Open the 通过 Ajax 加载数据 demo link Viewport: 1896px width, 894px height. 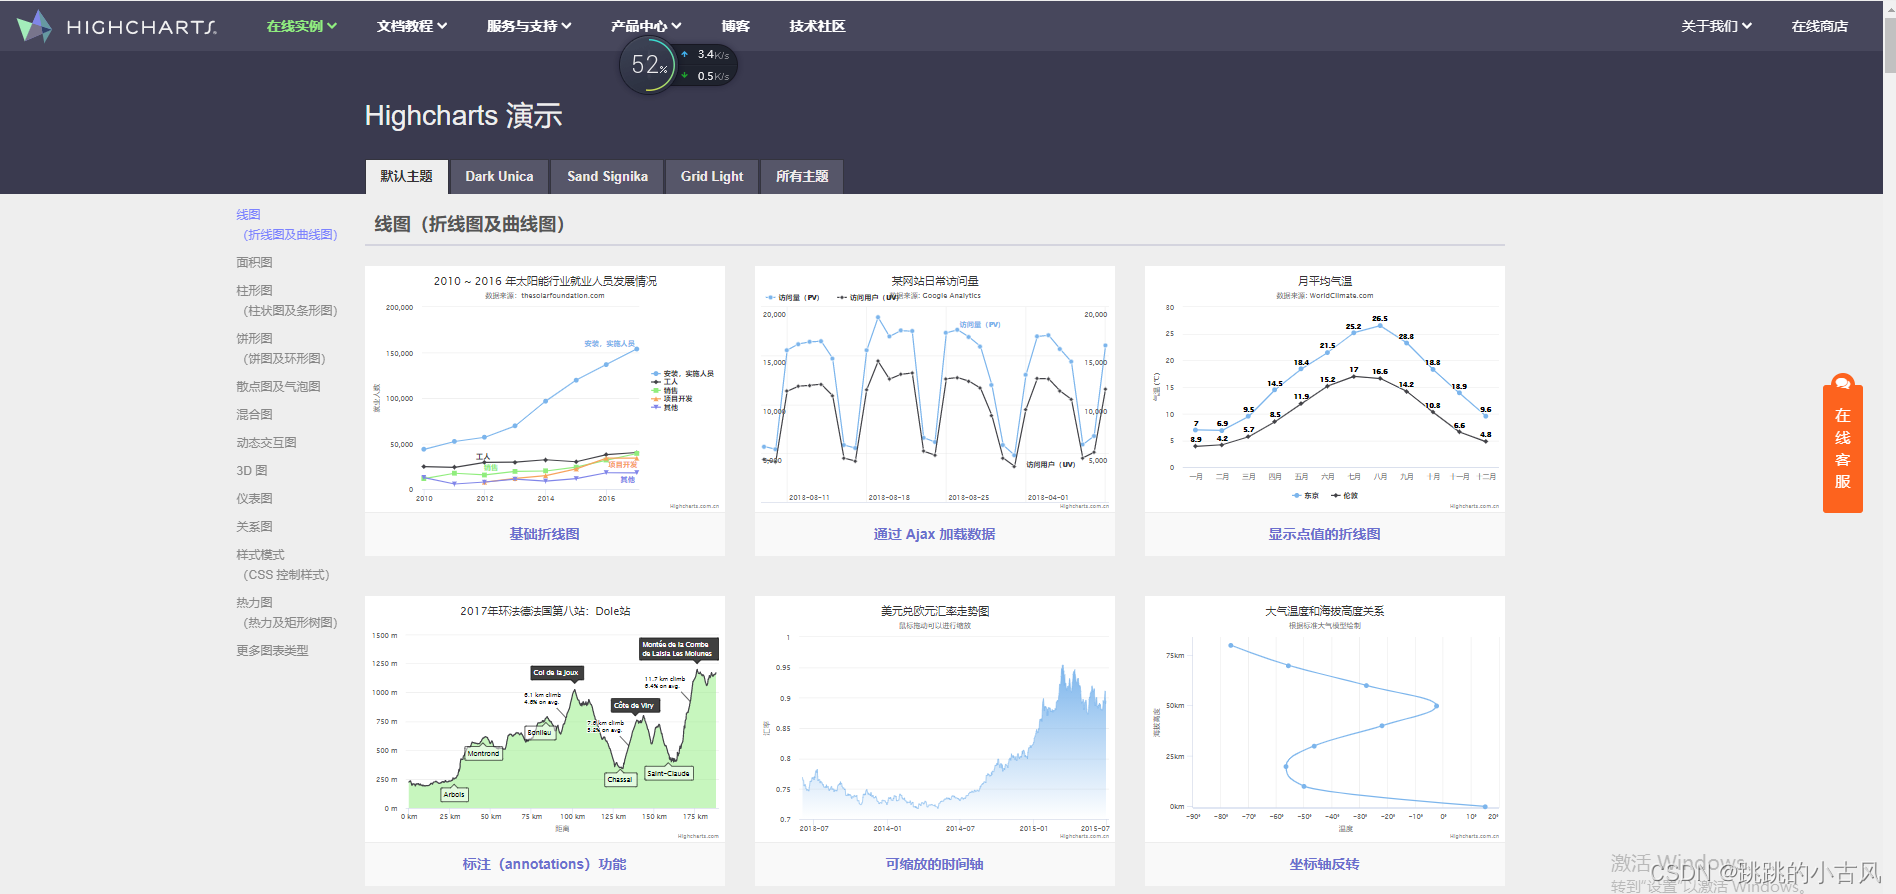coord(935,534)
